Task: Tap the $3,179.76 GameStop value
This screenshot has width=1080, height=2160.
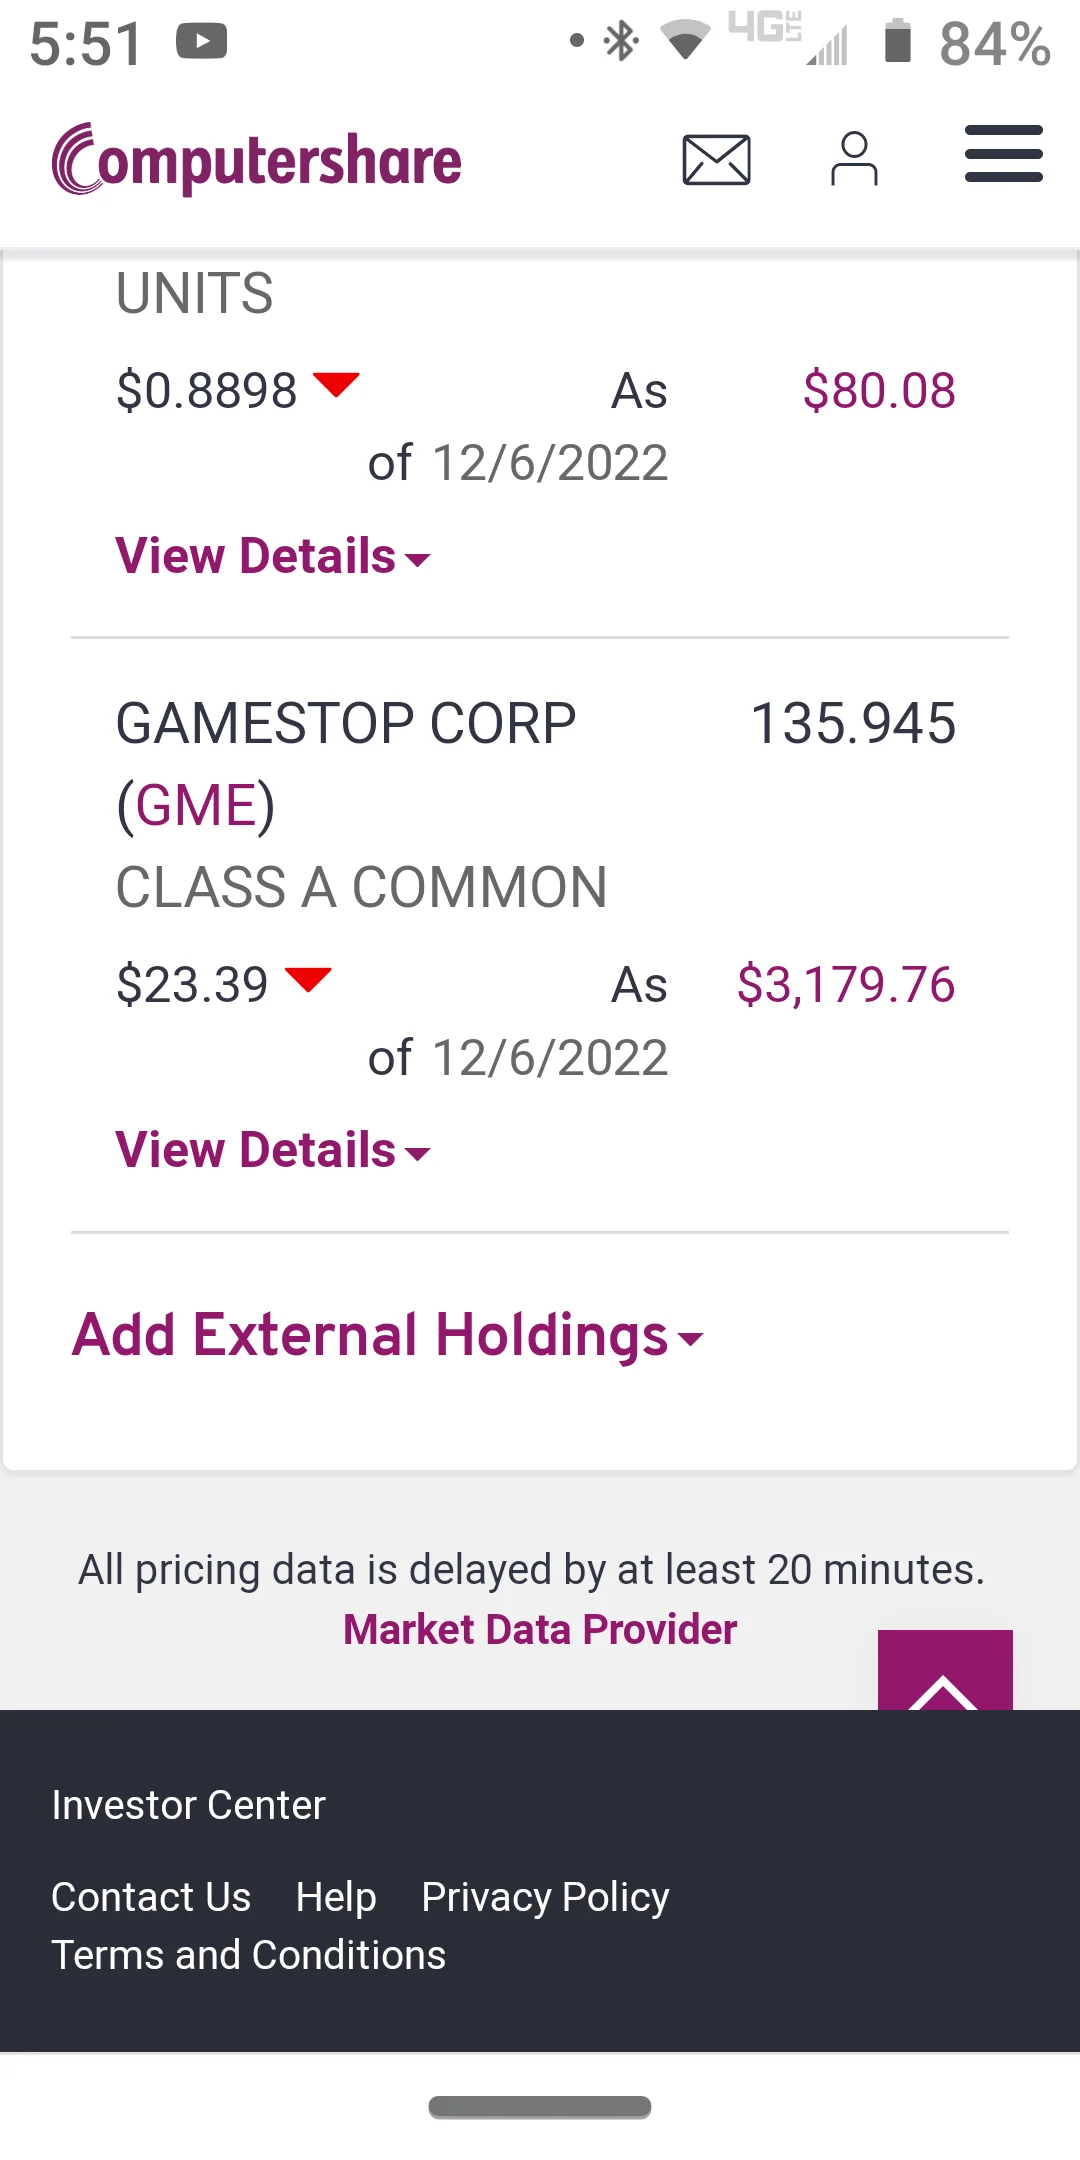Action: [846, 985]
